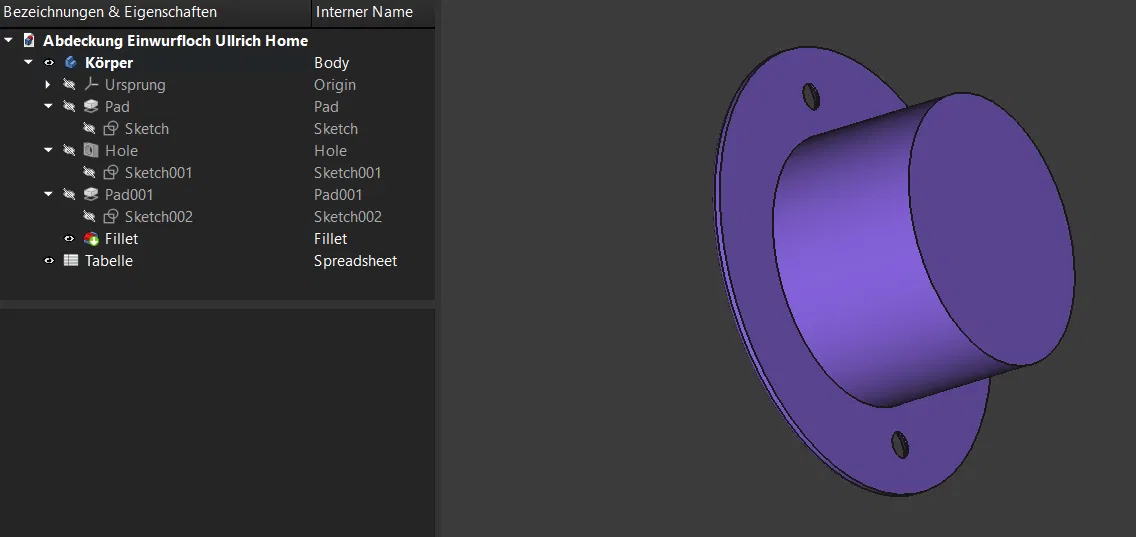Select the Körper label in the tree
The image size is (1136, 537).
(109, 63)
